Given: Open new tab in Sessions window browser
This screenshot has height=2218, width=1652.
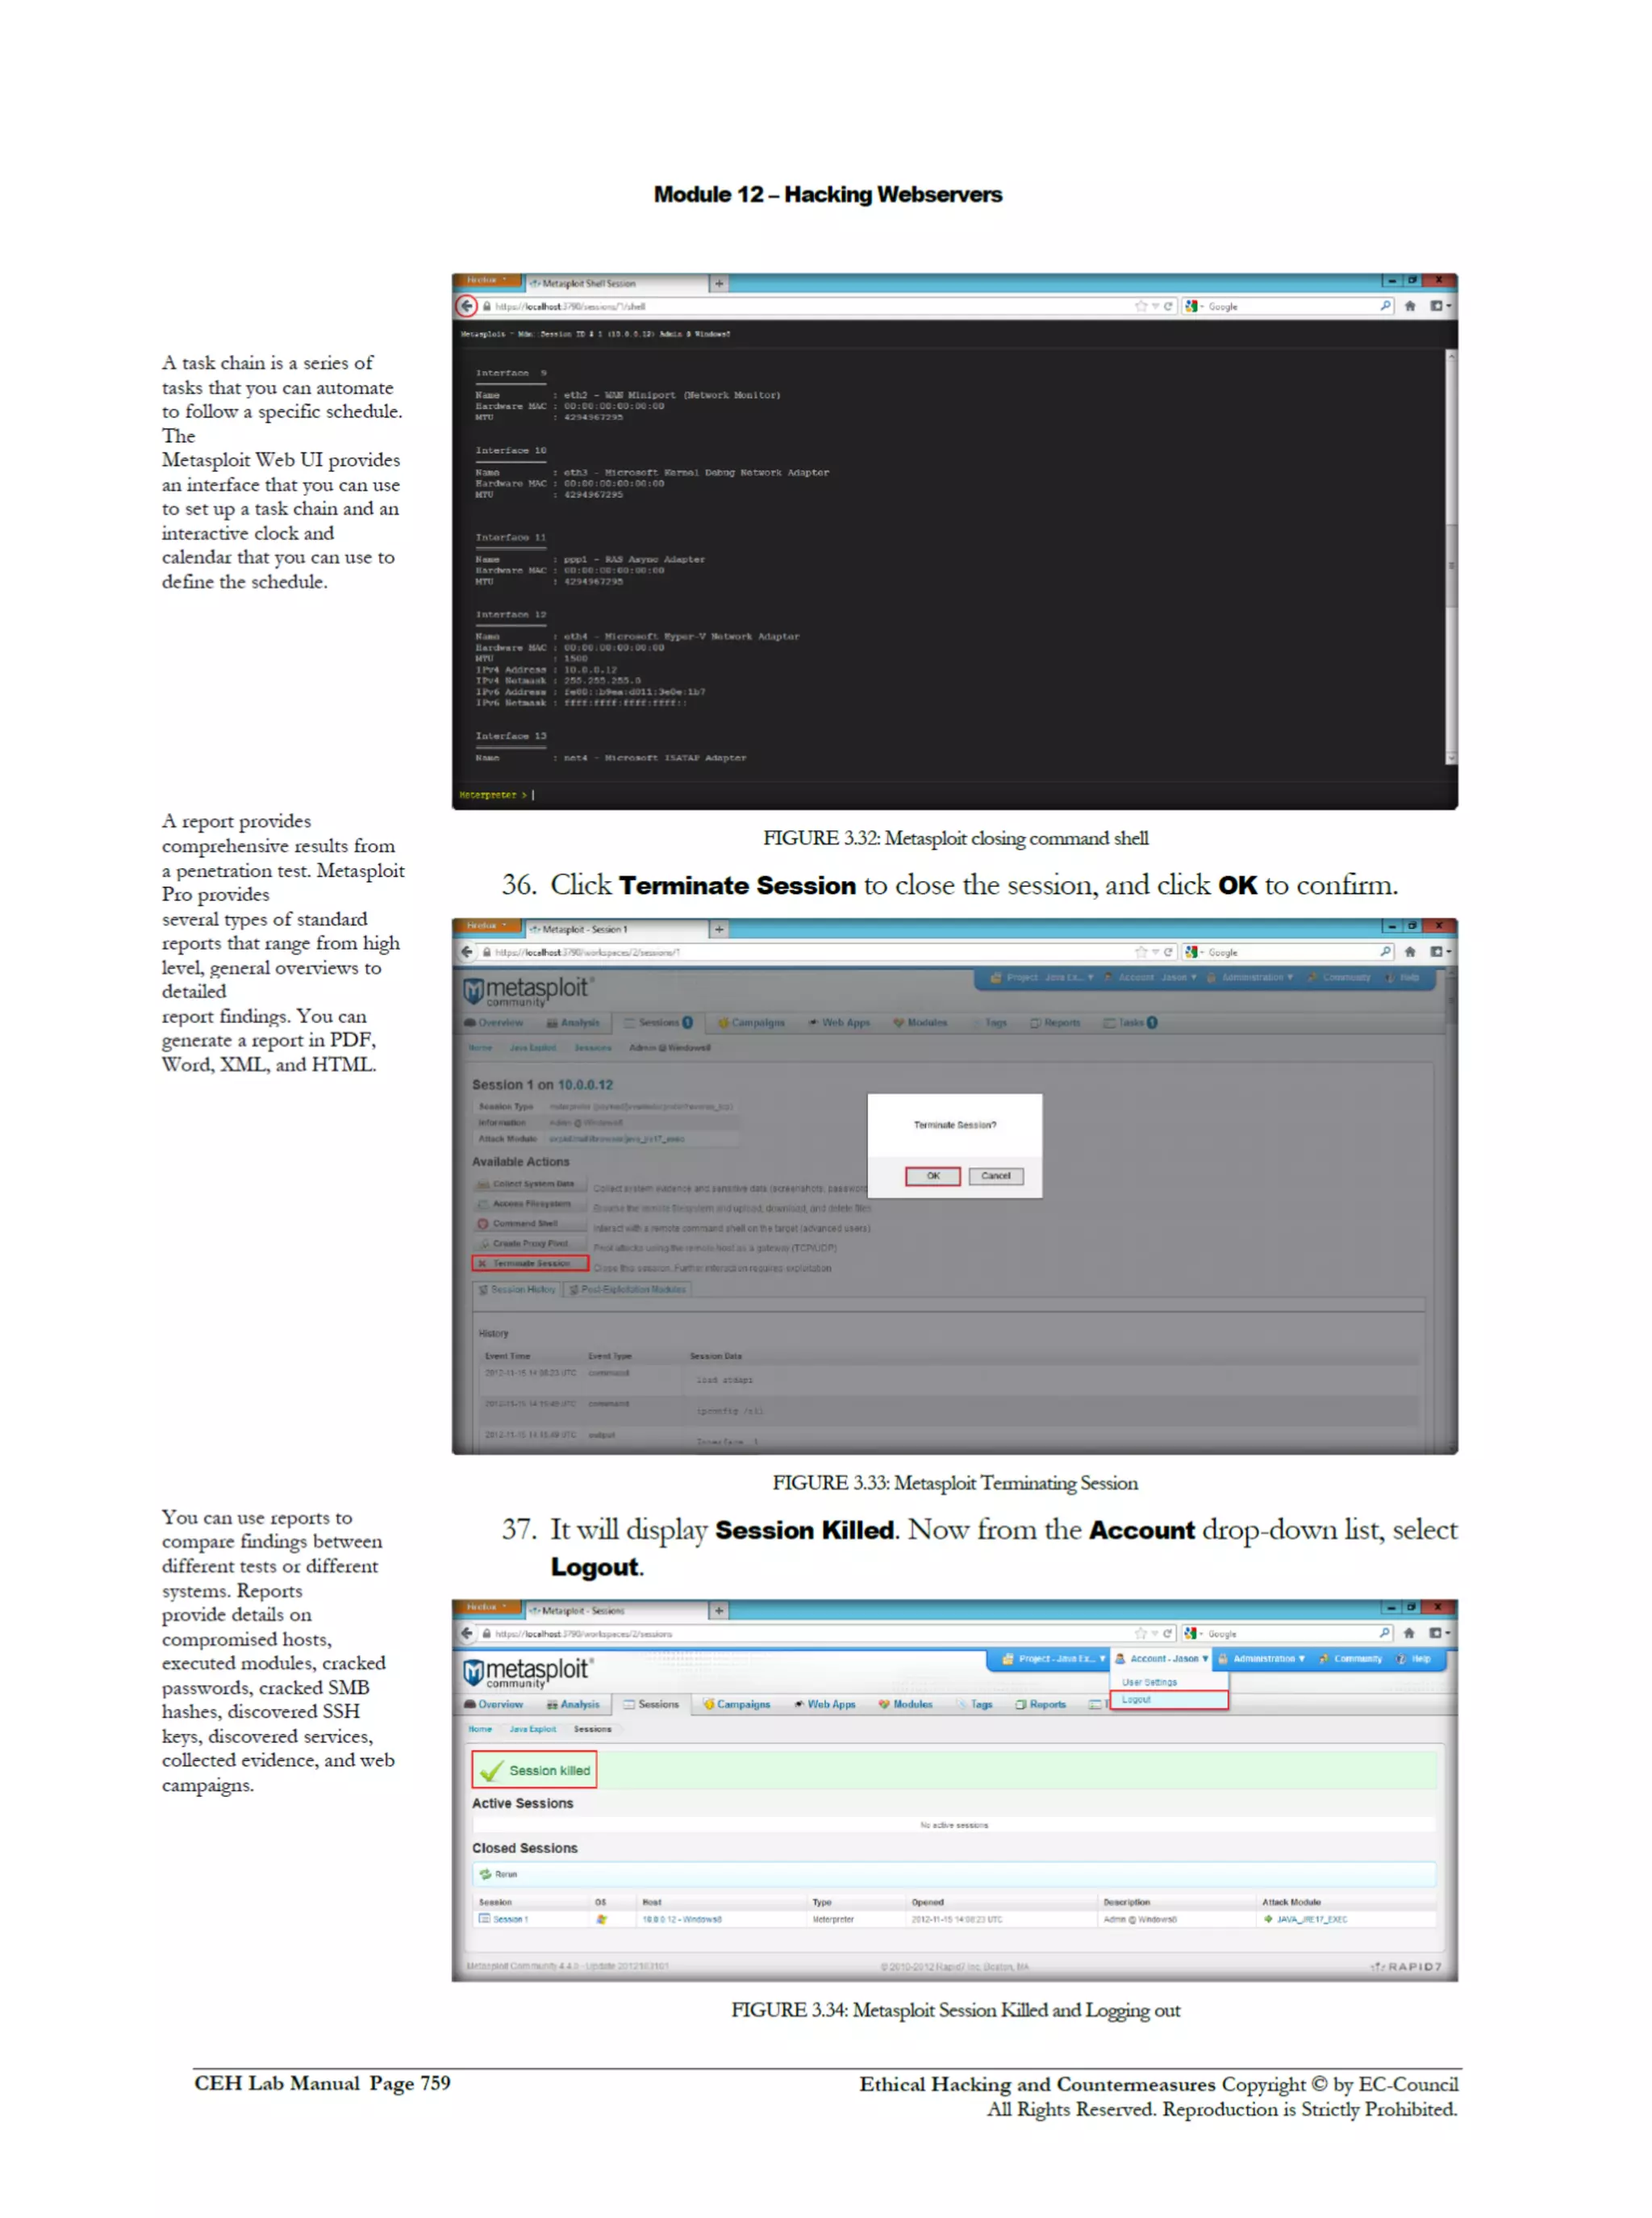Looking at the screenshot, I should coord(718,1611).
